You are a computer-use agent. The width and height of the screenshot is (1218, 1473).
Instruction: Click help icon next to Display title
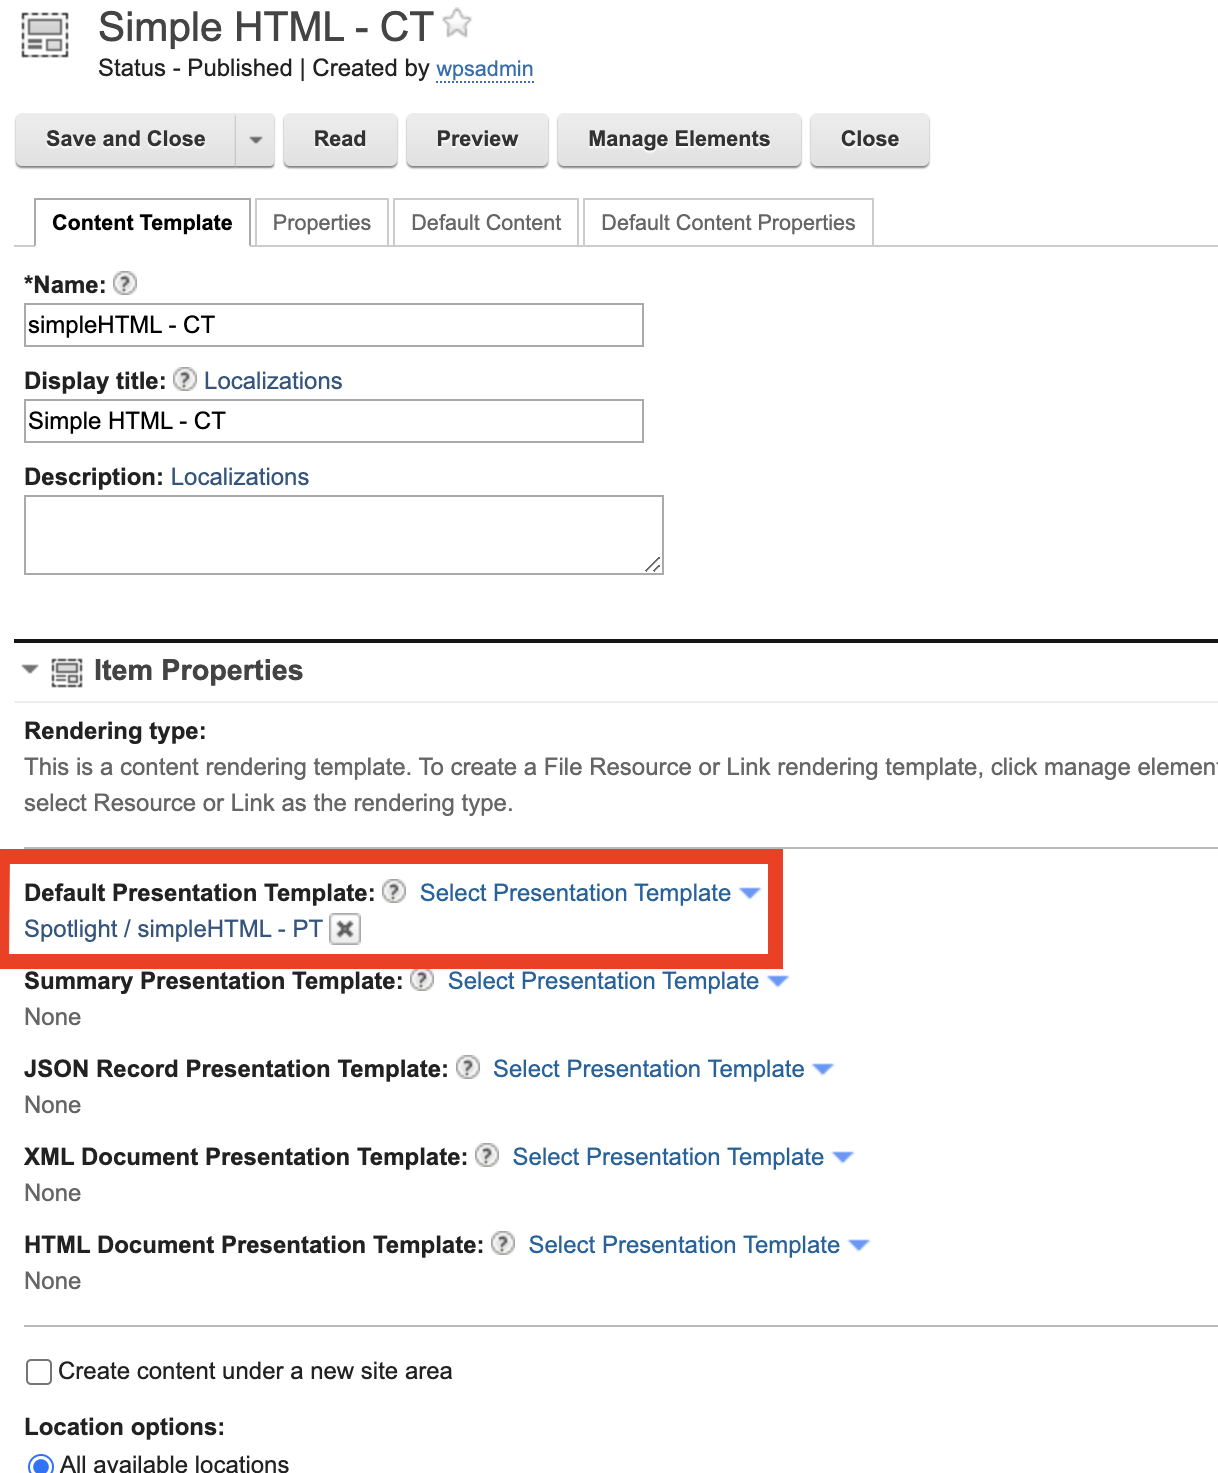coord(185,379)
